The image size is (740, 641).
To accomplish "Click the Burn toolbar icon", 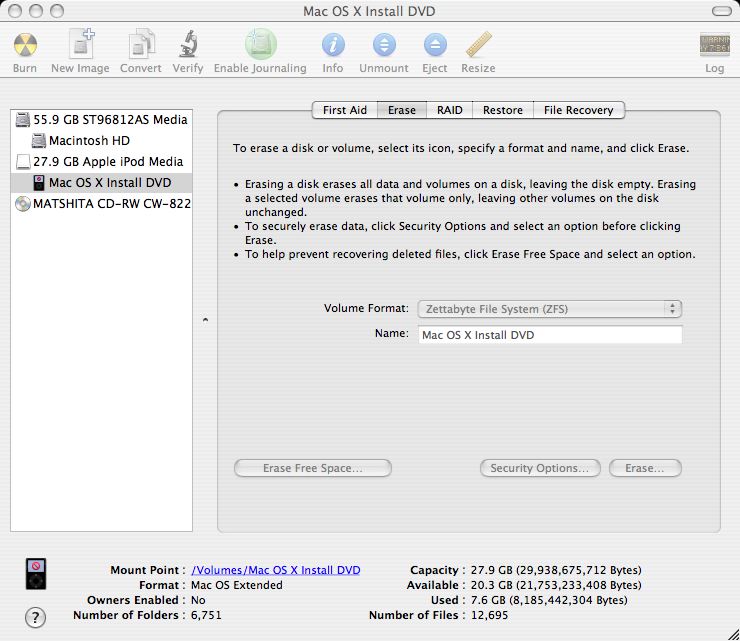I will 25,45.
